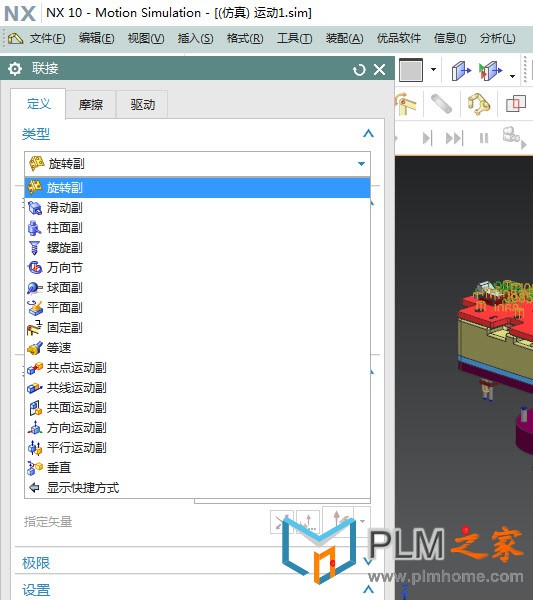The image size is (533, 600).
Task: Open the 信息(I) menu
Action: [x=450, y=38]
